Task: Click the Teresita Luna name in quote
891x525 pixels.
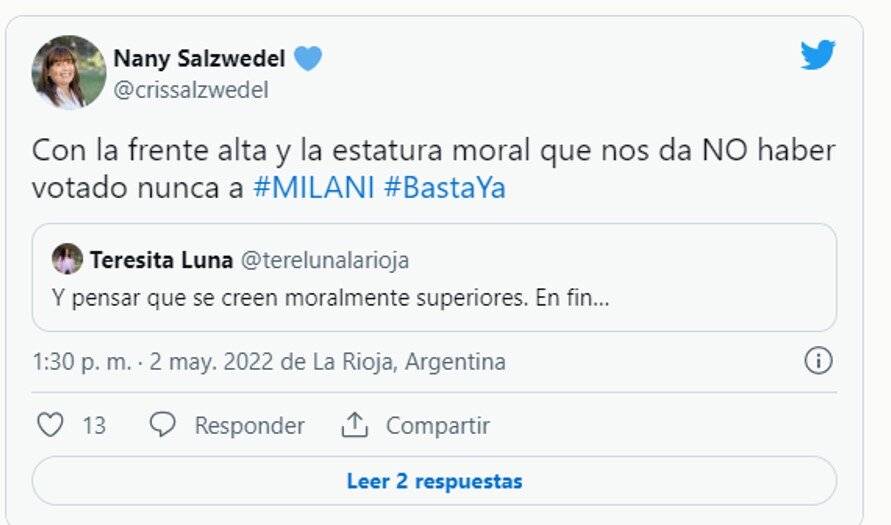Action: click(161, 260)
